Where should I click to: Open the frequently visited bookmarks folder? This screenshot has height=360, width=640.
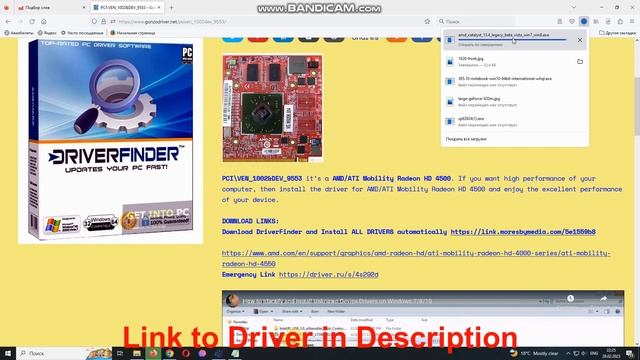(x=82, y=33)
